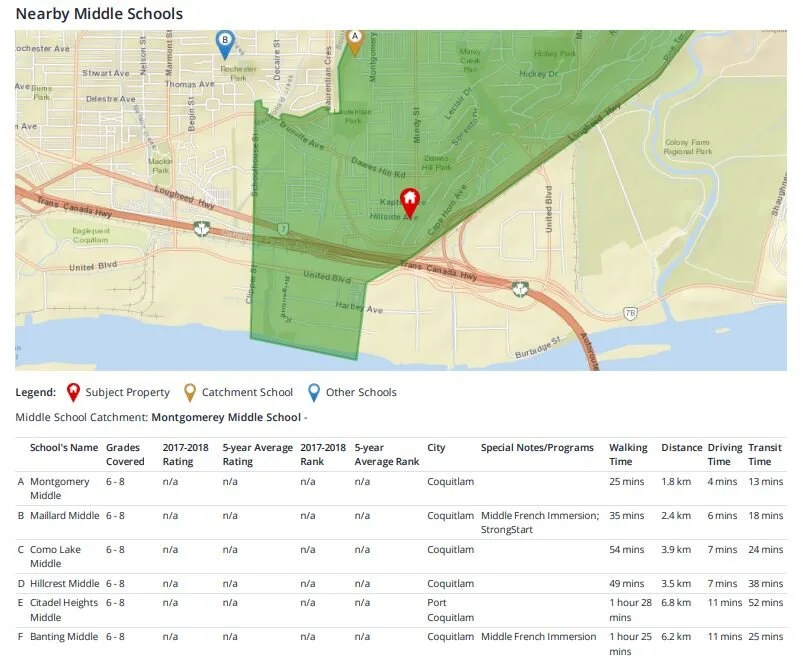
Task: Click Citadel Heights' 52 mins transit time
Action: coord(766,602)
